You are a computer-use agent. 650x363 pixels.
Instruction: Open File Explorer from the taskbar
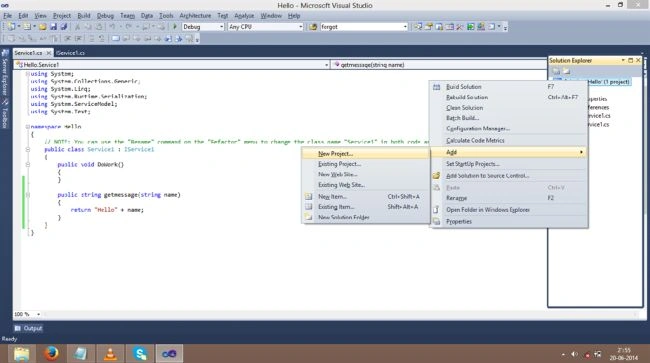pyautogui.click(x=22, y=353)
